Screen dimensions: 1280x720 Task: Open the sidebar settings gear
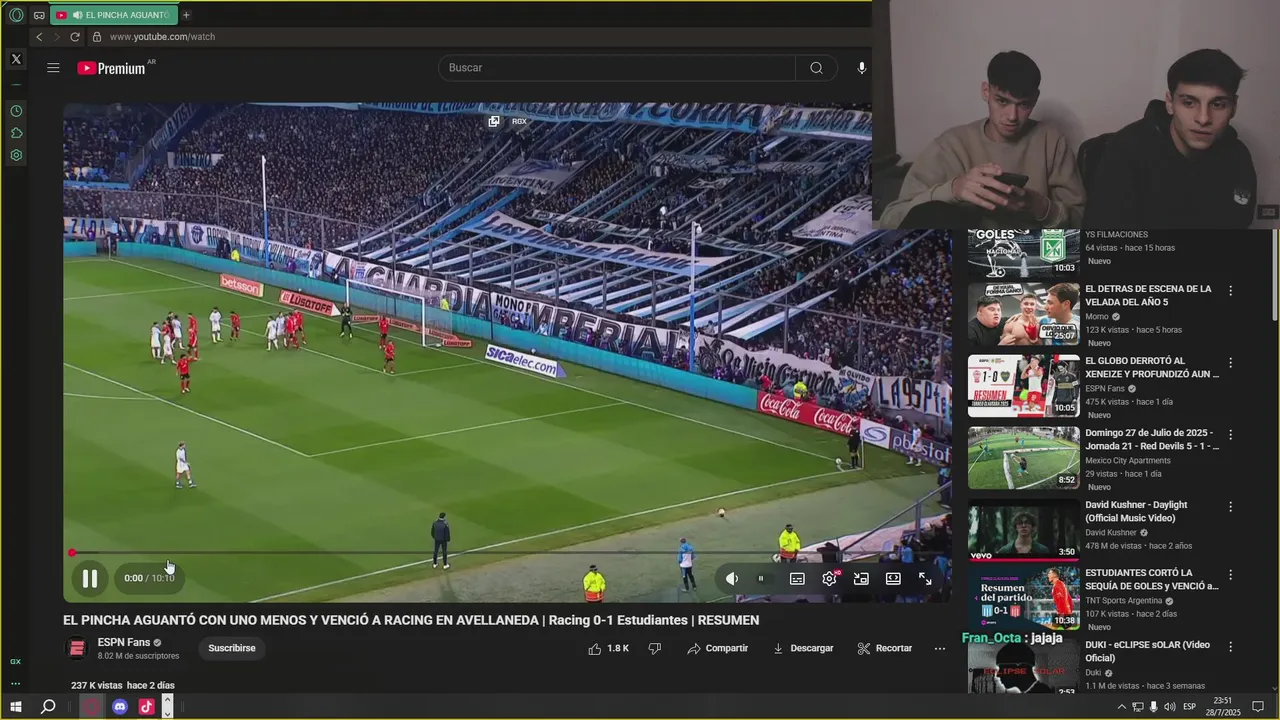(16, 155)
